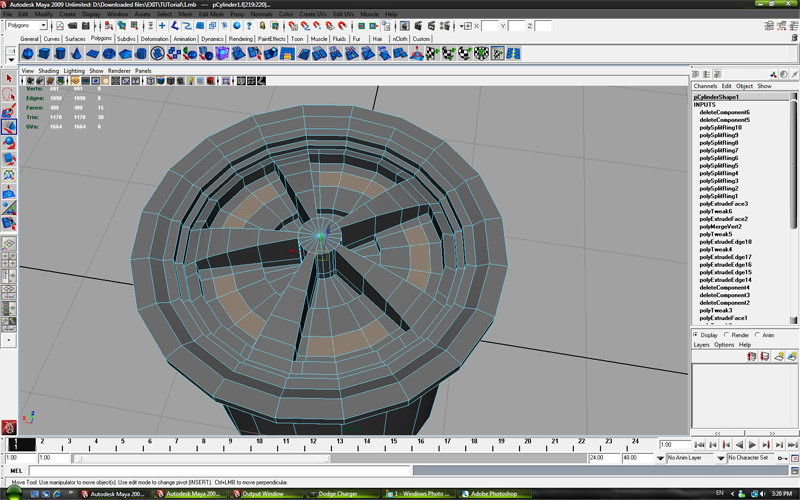Switch to the Surfaces shelf tab
800x500 pixels.
76,38
